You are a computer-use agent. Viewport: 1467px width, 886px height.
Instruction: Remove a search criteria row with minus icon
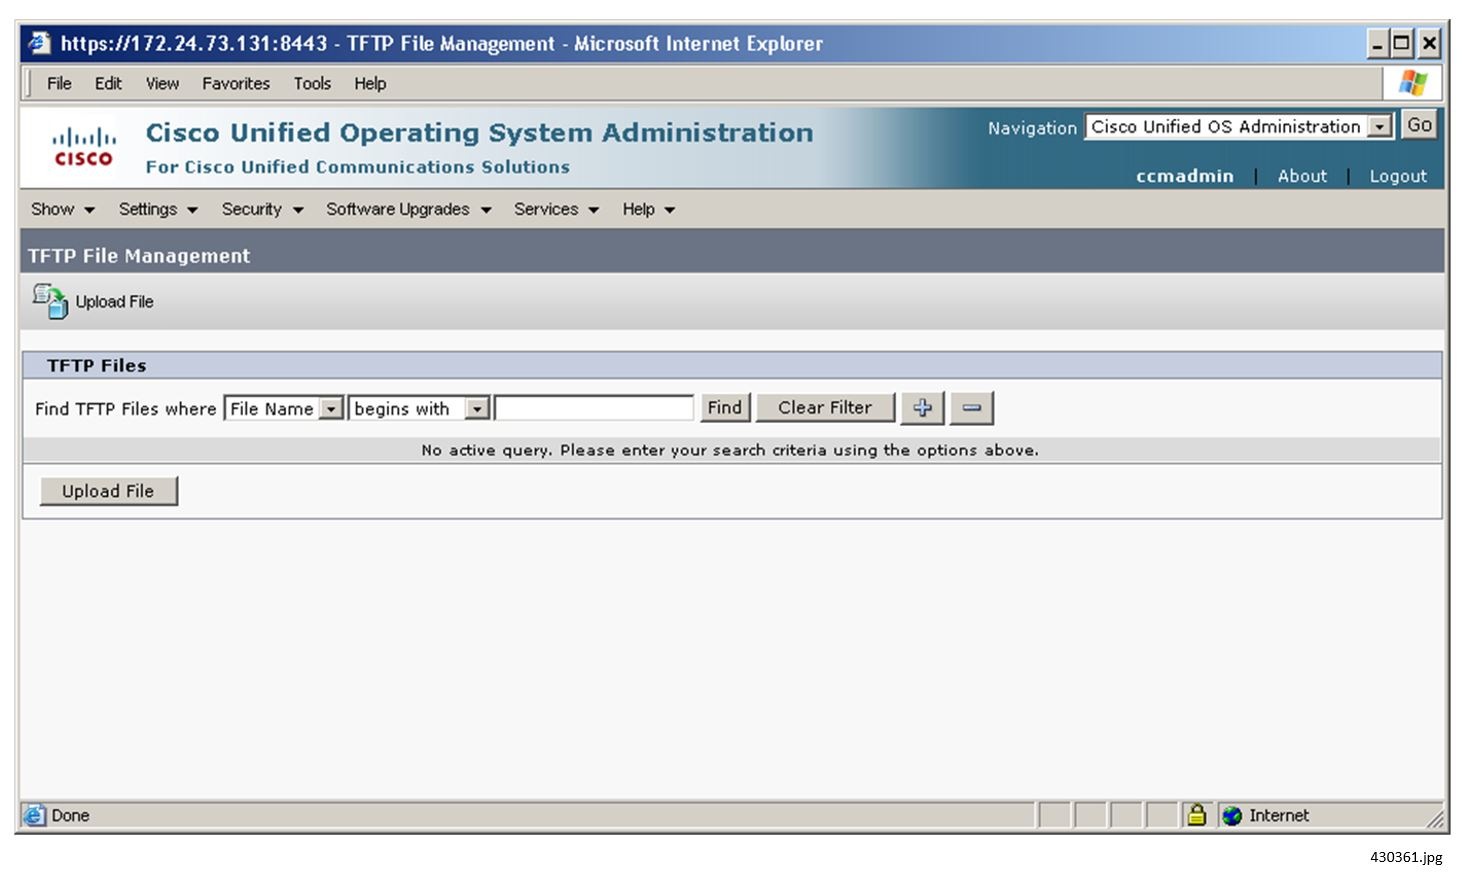coord(971,408)
